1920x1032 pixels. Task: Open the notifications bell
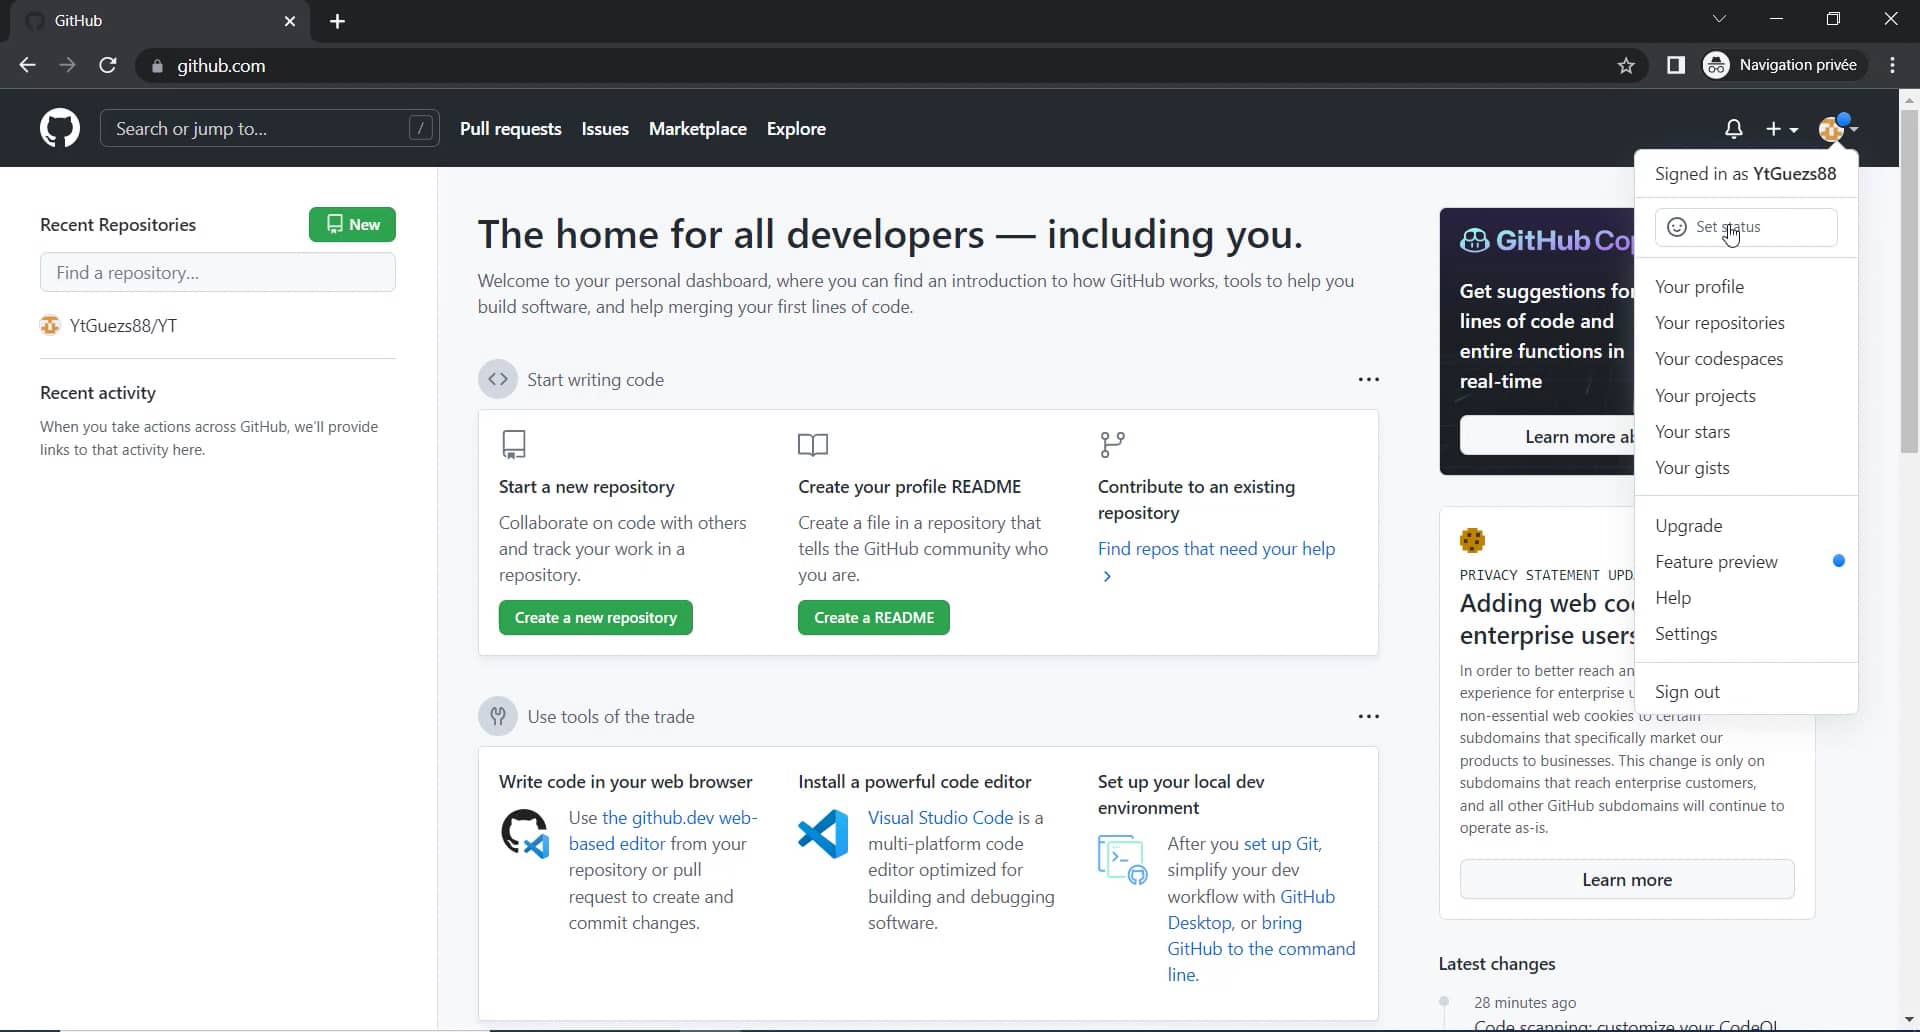pos(1734,129)
